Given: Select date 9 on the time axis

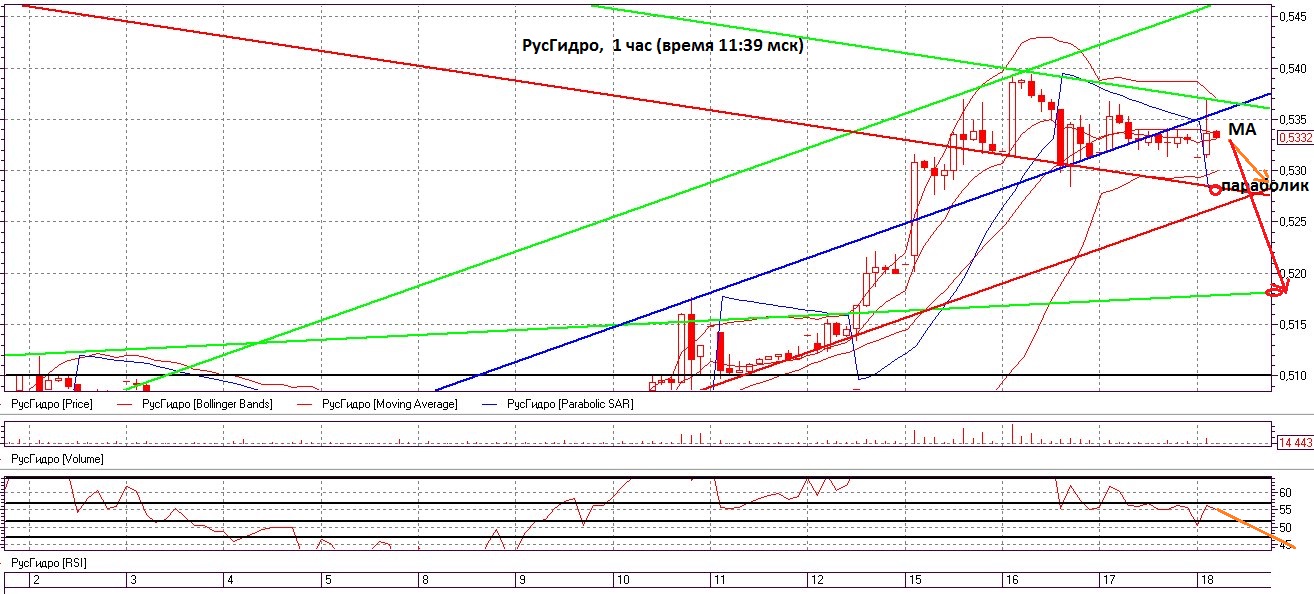Looking at the screenshot, I should [x=522, y=579].
